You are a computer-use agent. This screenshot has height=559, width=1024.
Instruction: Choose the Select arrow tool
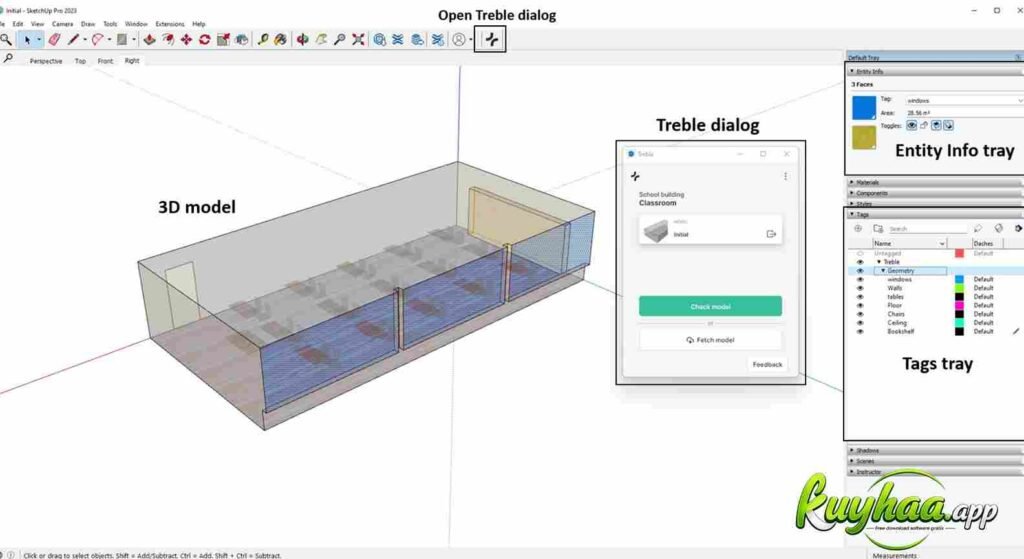click(x=27, y=40)
